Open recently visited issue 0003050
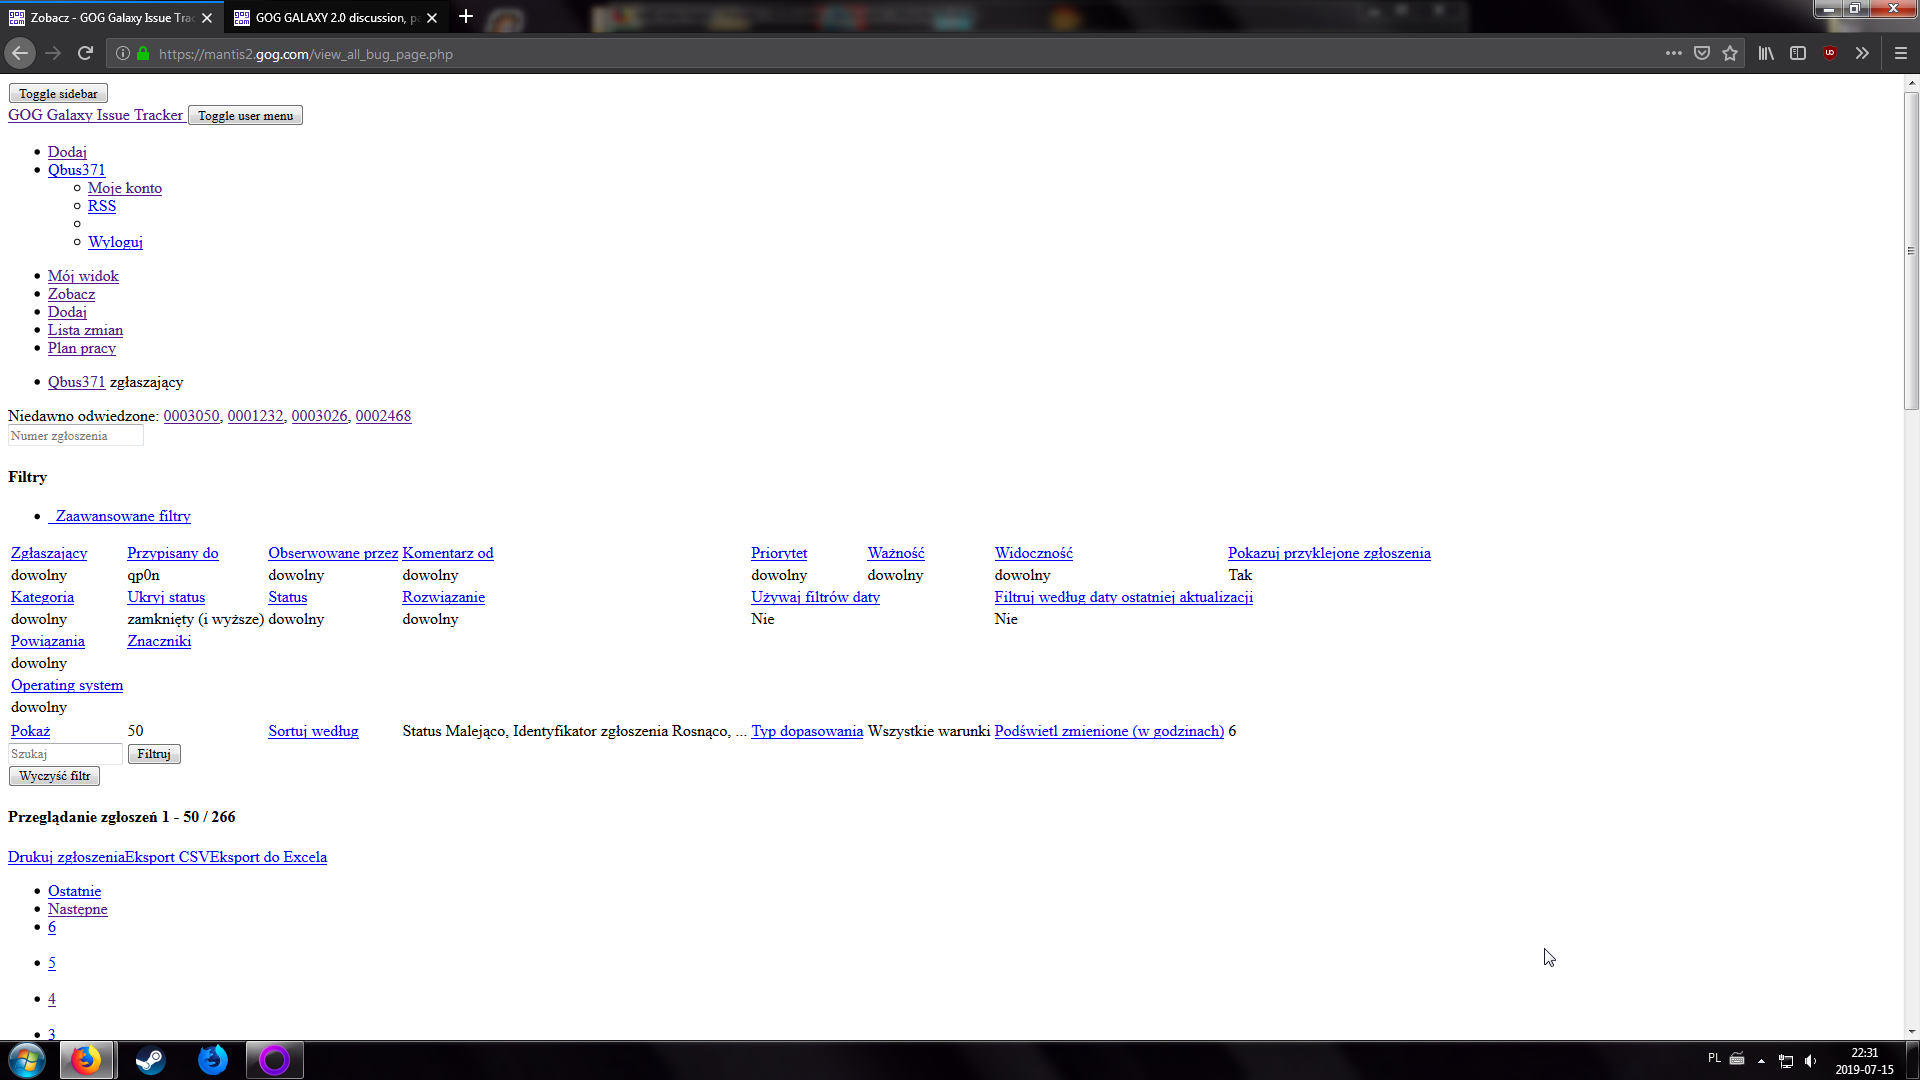Image resolution: width=1920 pixels, height=1080 pixels. coord(191,416)
